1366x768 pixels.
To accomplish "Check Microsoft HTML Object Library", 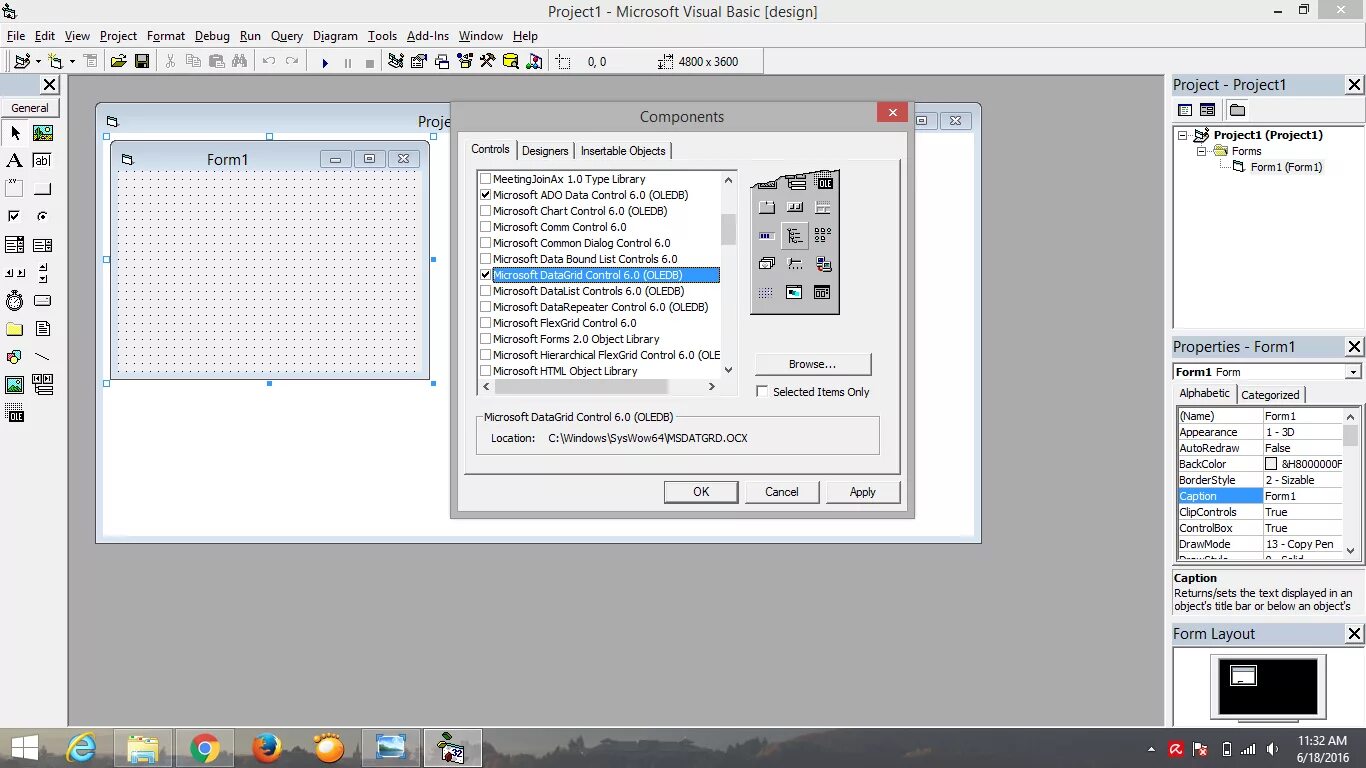I will pyautogui.click(x=486, y=371).
